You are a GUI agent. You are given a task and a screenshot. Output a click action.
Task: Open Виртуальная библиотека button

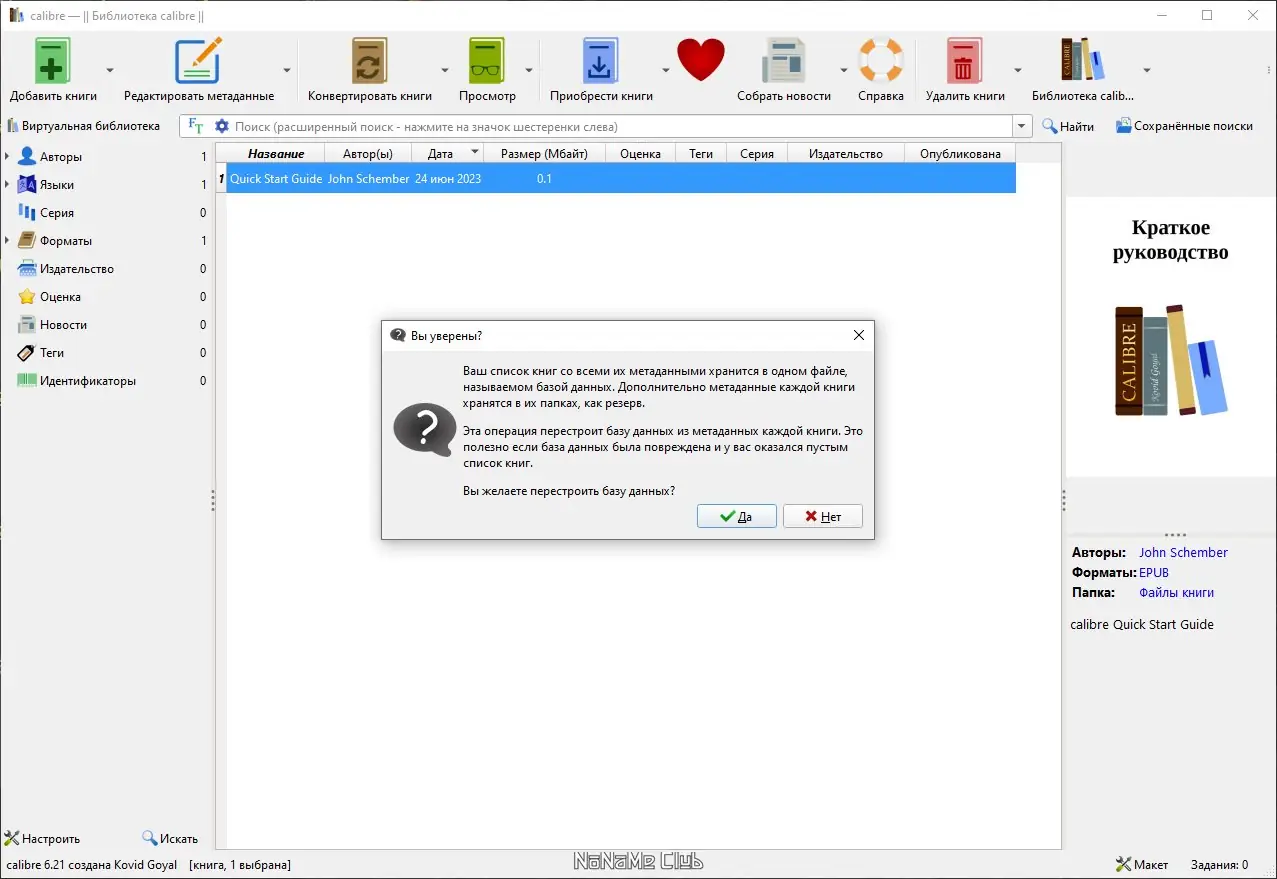coord(84,126)
